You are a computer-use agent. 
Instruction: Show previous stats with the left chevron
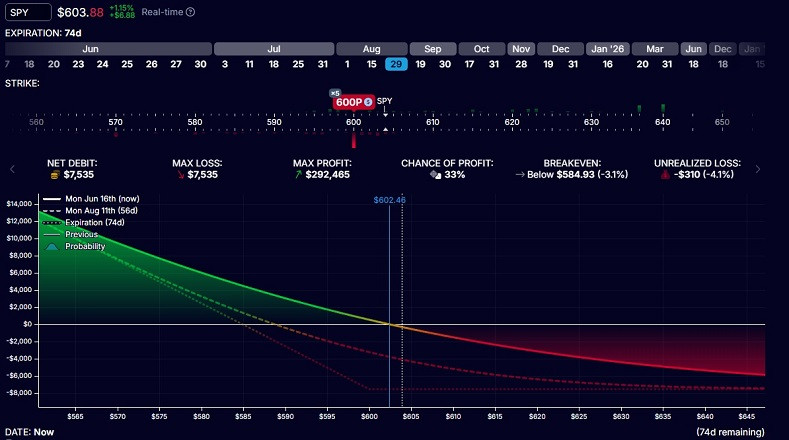13,170
